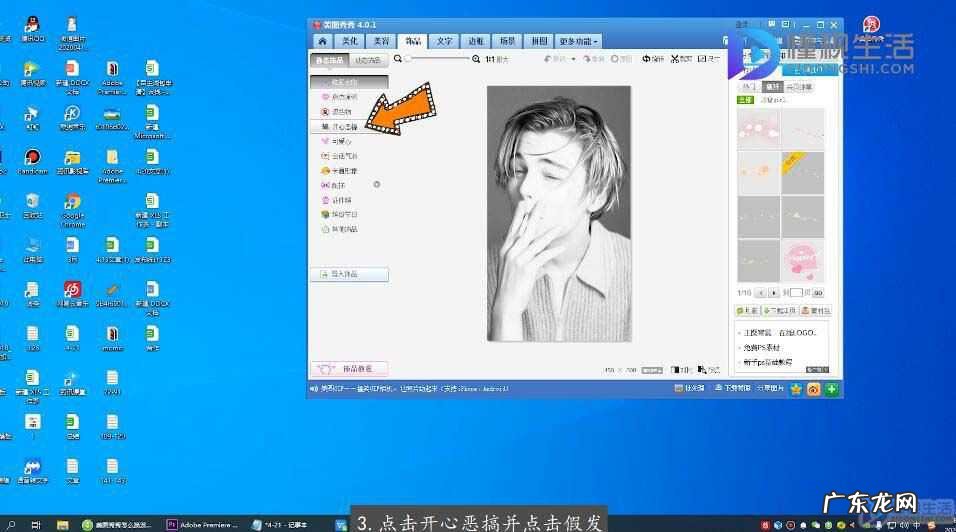This screenshot has width=956, height=532.
Task: Expand the 配饰 category round arrow
Action: point(377,185)
